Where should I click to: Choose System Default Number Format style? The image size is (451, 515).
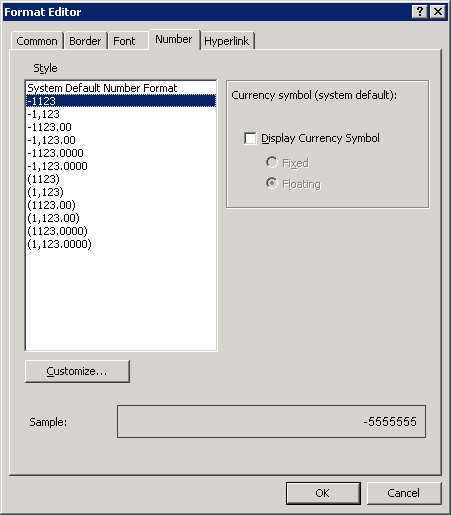(x=121, y=88)
